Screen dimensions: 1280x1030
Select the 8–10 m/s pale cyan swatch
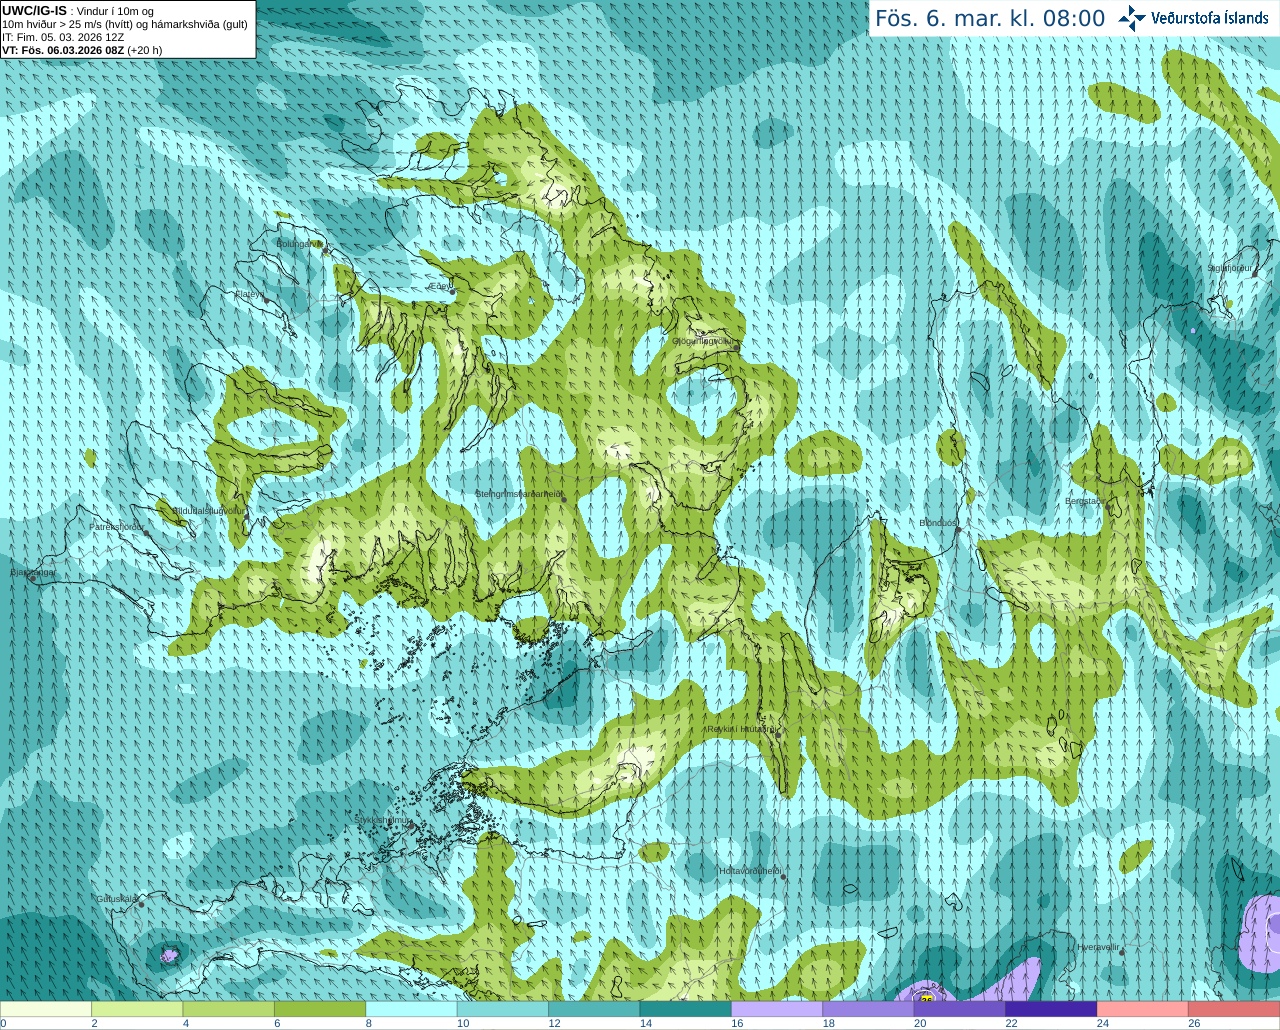[411, 1009]
